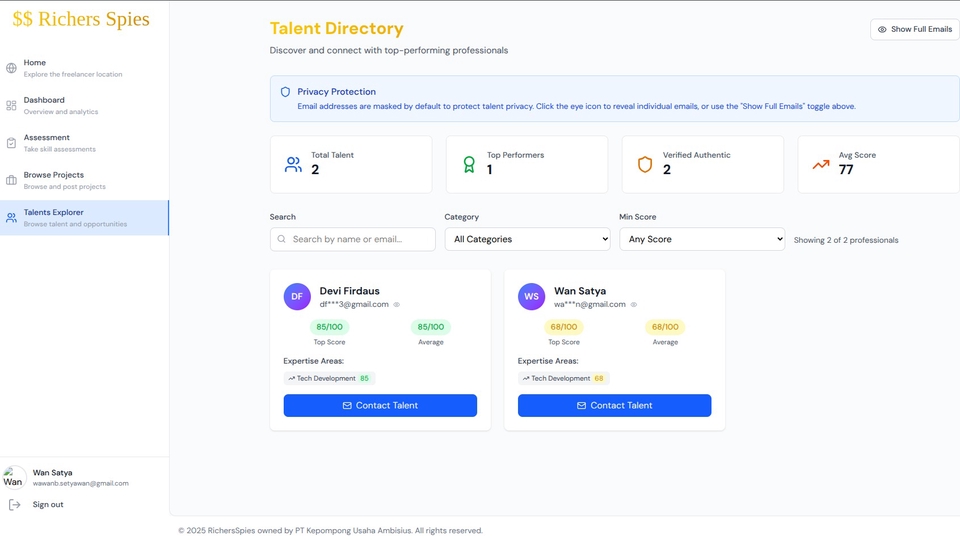The image size is (960, 540).
Task: Click the Tech Development 85 expertise tag
Action: 329,378
